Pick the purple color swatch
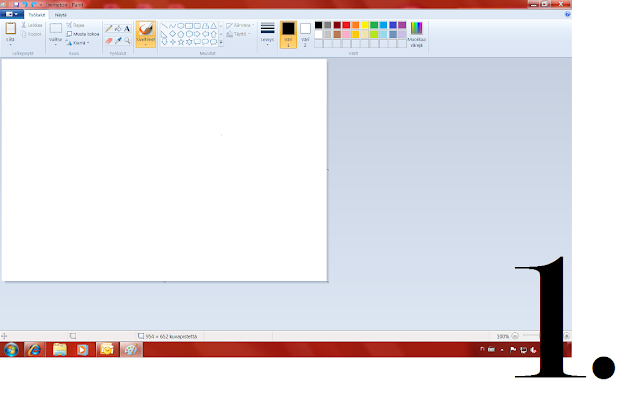This screenshot has width=640, height=414. [402, 25]
